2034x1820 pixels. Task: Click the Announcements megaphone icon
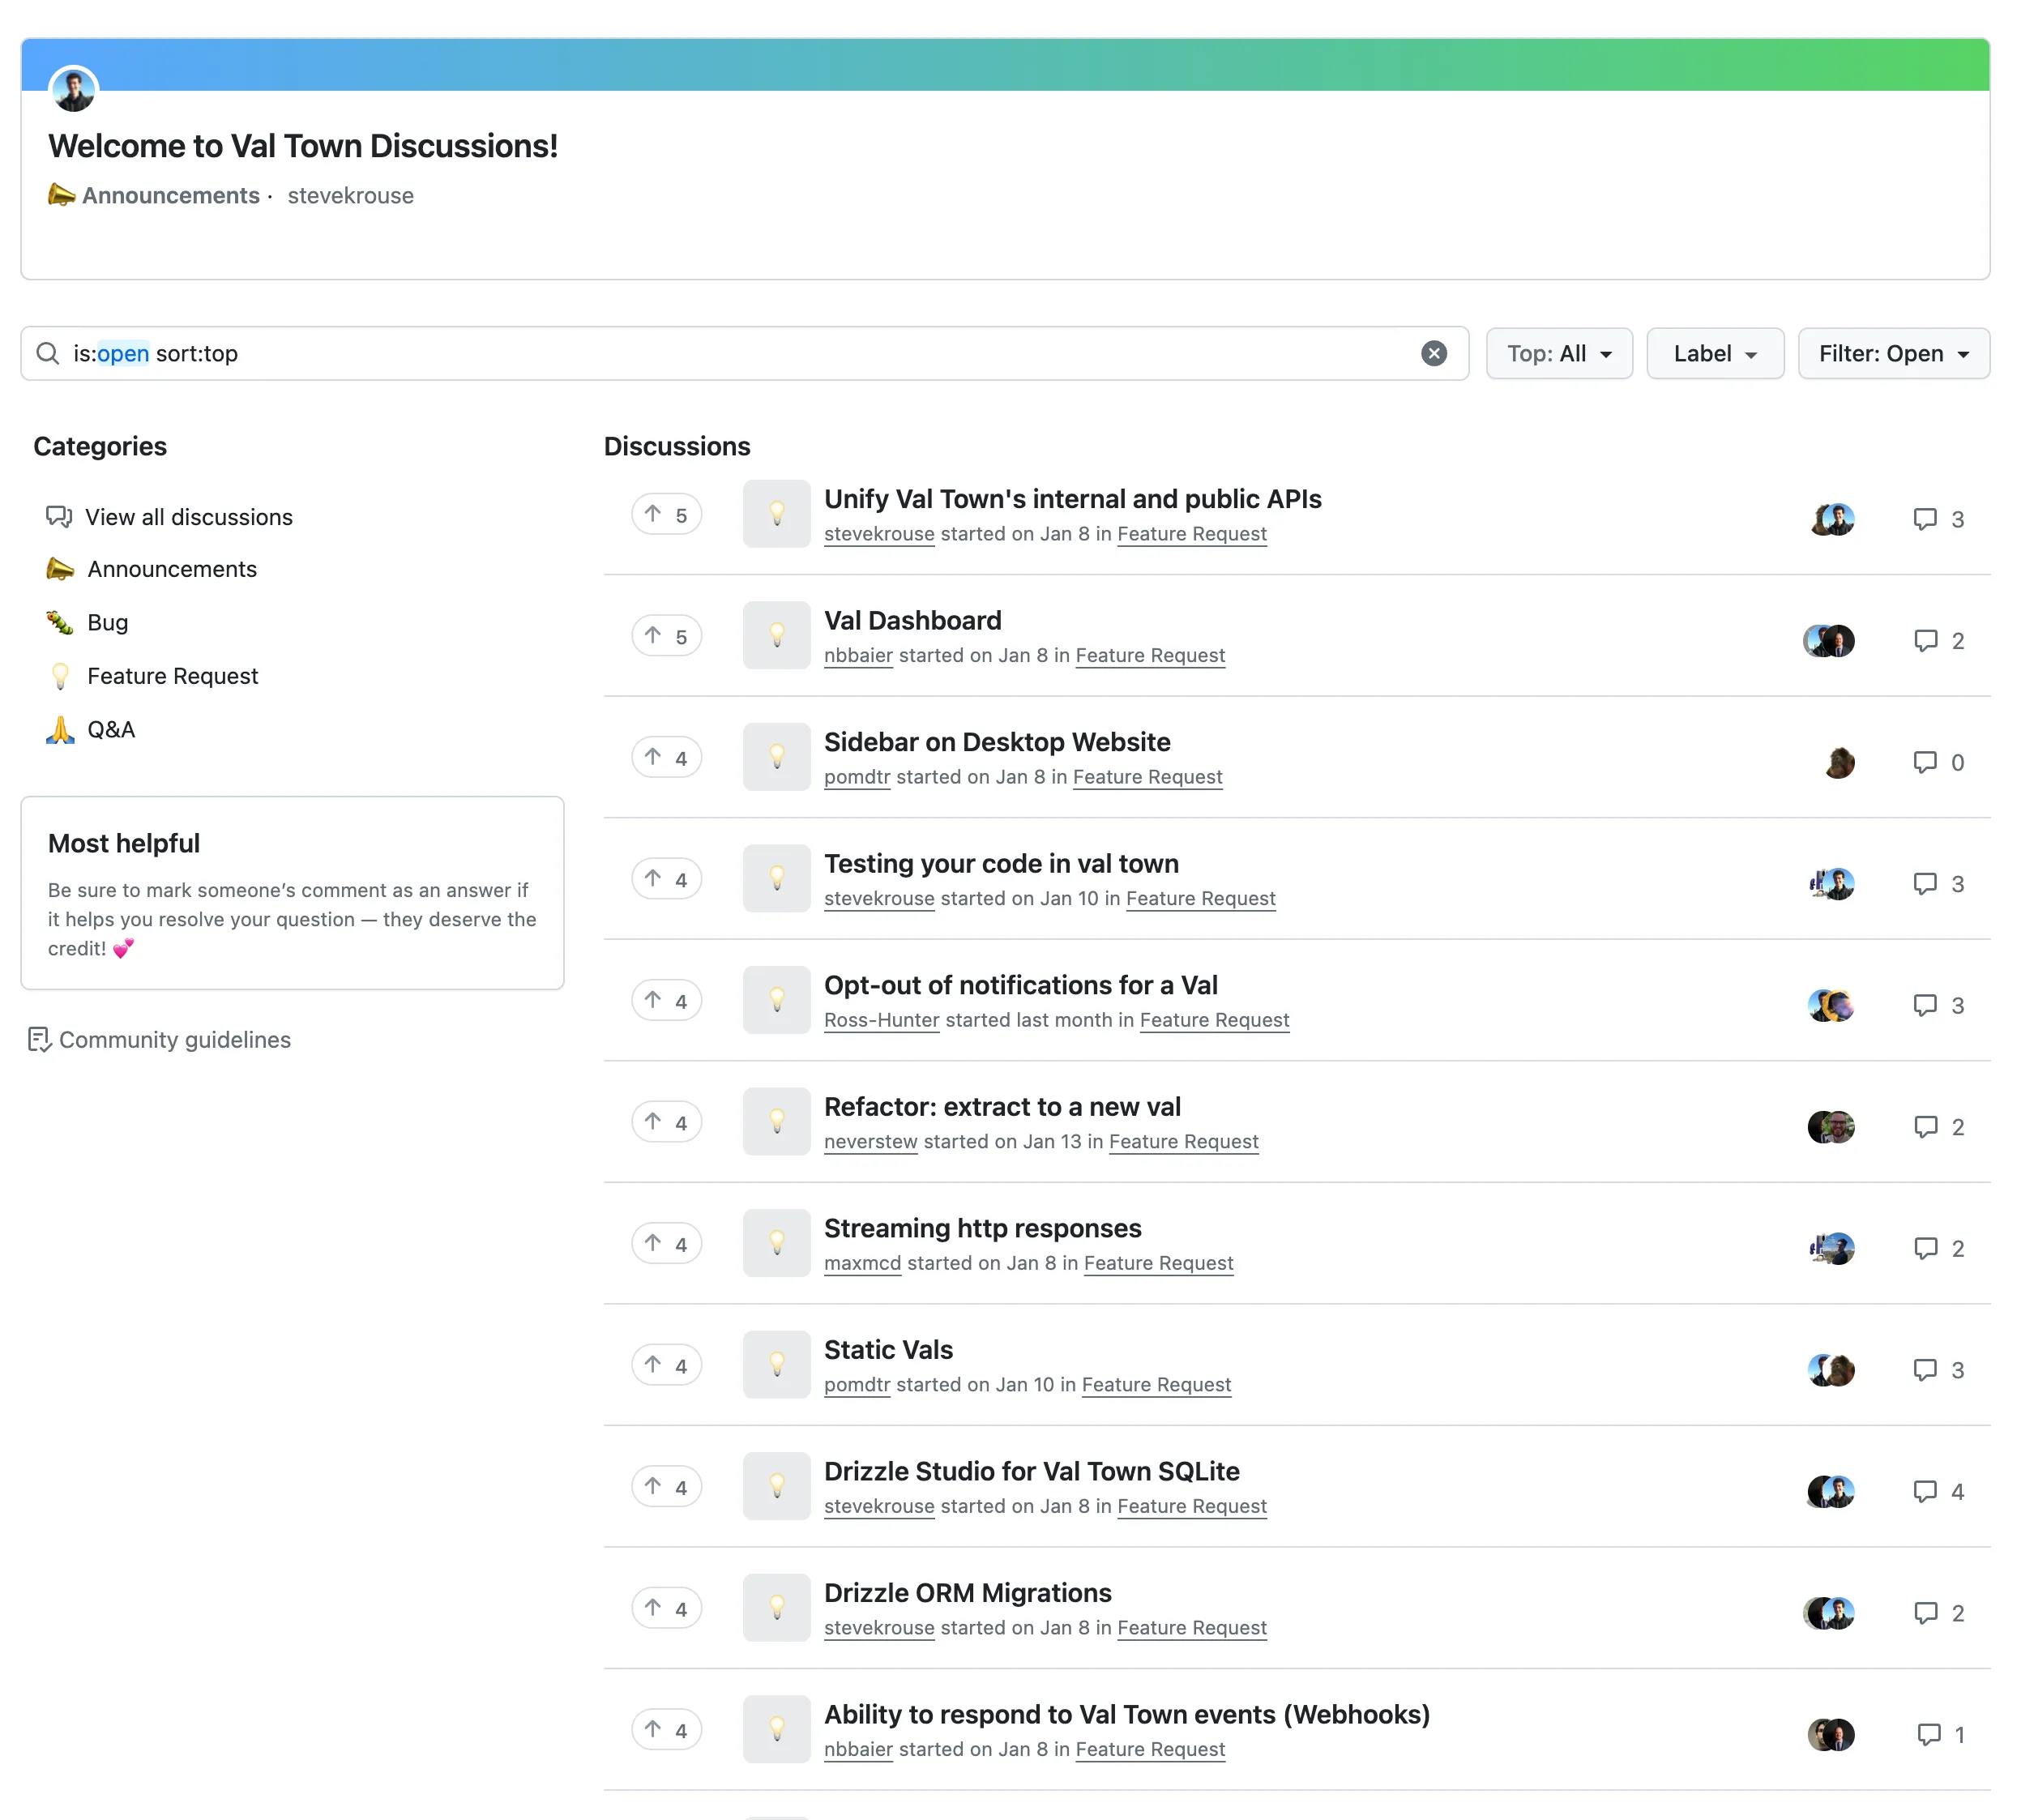(x=58, y=569)
